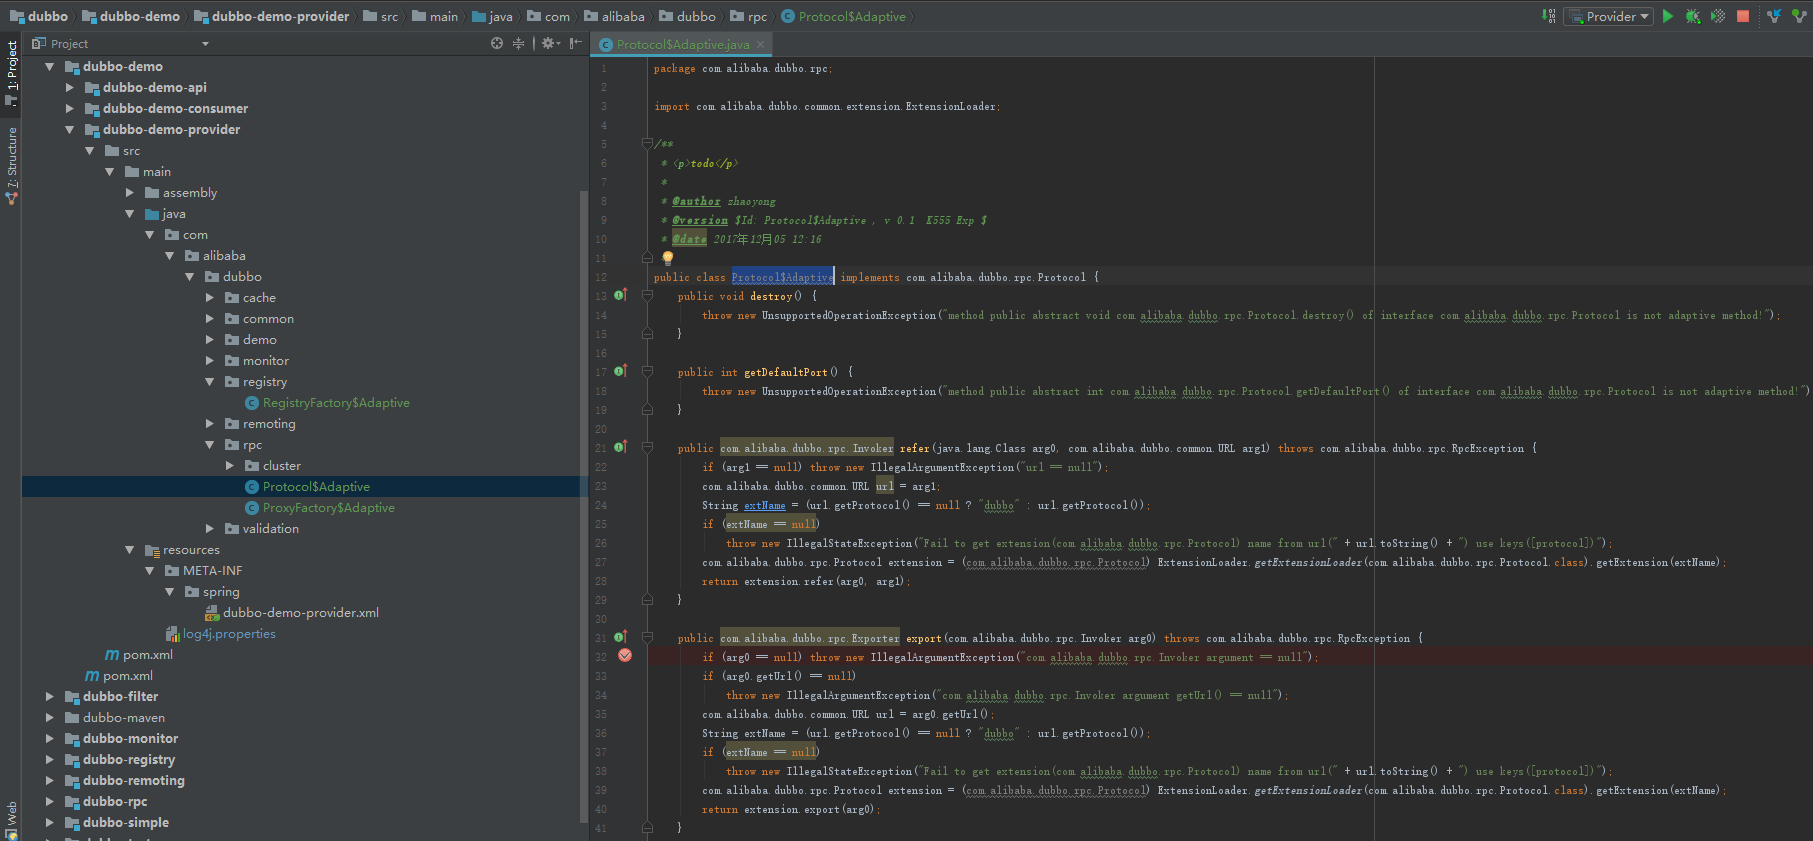Image resolution: width=1813 pixels, height=841 pixels.
Task: Collapse all nodes in Project panel
Action: pyautogui.click(x=518, y=43)
